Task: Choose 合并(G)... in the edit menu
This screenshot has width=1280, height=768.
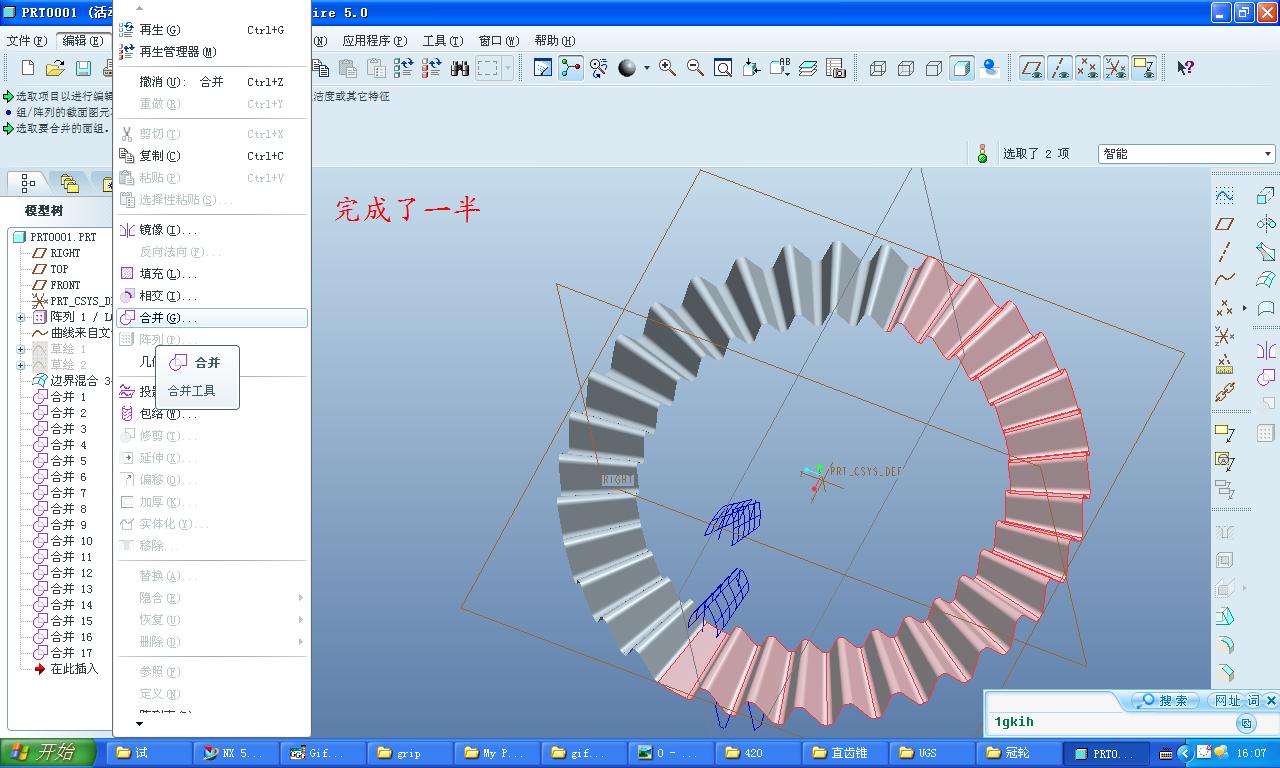Action: coord(212,318)
